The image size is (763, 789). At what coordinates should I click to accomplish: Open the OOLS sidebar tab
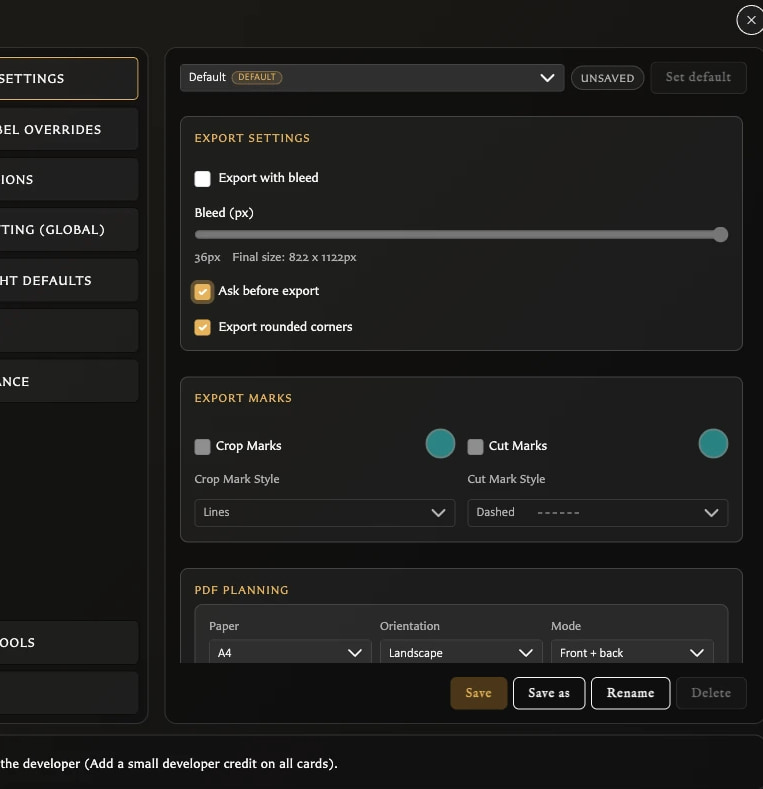[68, 643]
